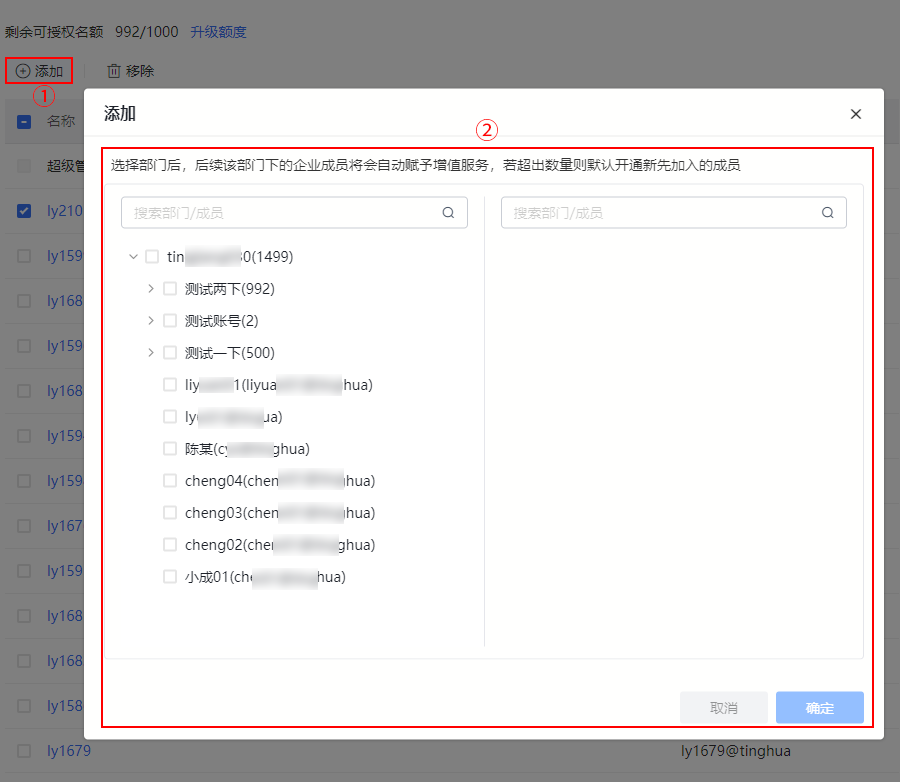Viewport: 900px width, 782px height.
Task: Click the 移除 trash icon button
Action: 130,71
